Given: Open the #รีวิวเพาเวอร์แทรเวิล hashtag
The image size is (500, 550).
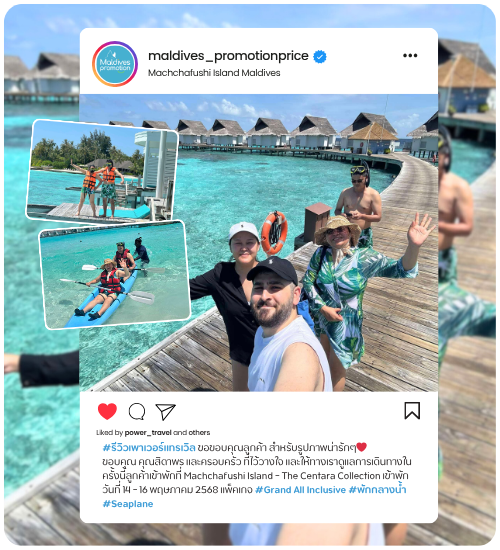Looking at the screenshot, I should pos(149,448).
